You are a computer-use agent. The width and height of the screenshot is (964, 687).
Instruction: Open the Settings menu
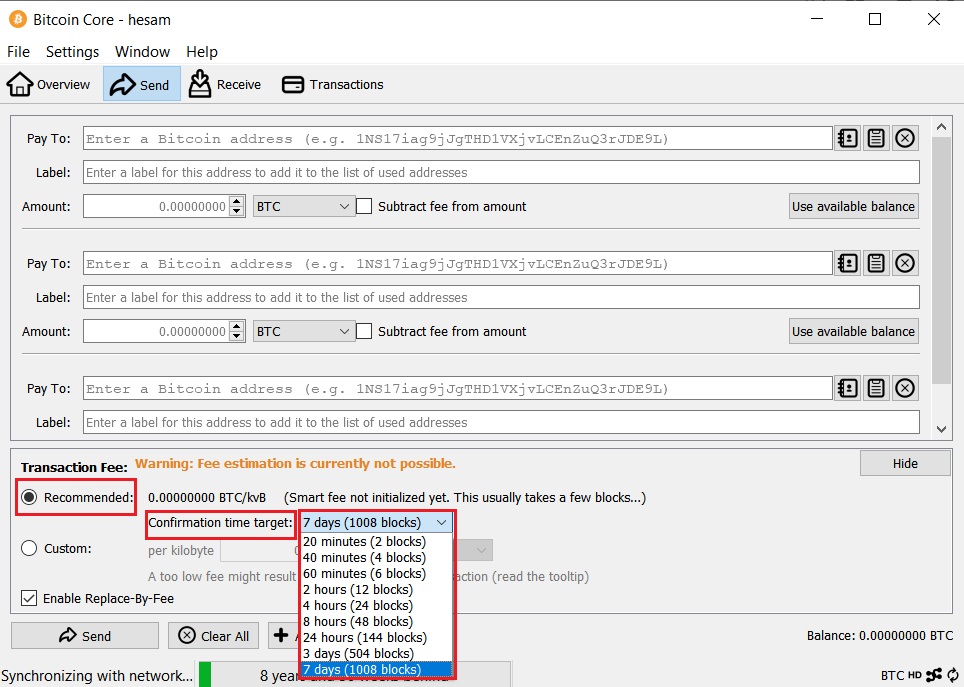point(73,52)
